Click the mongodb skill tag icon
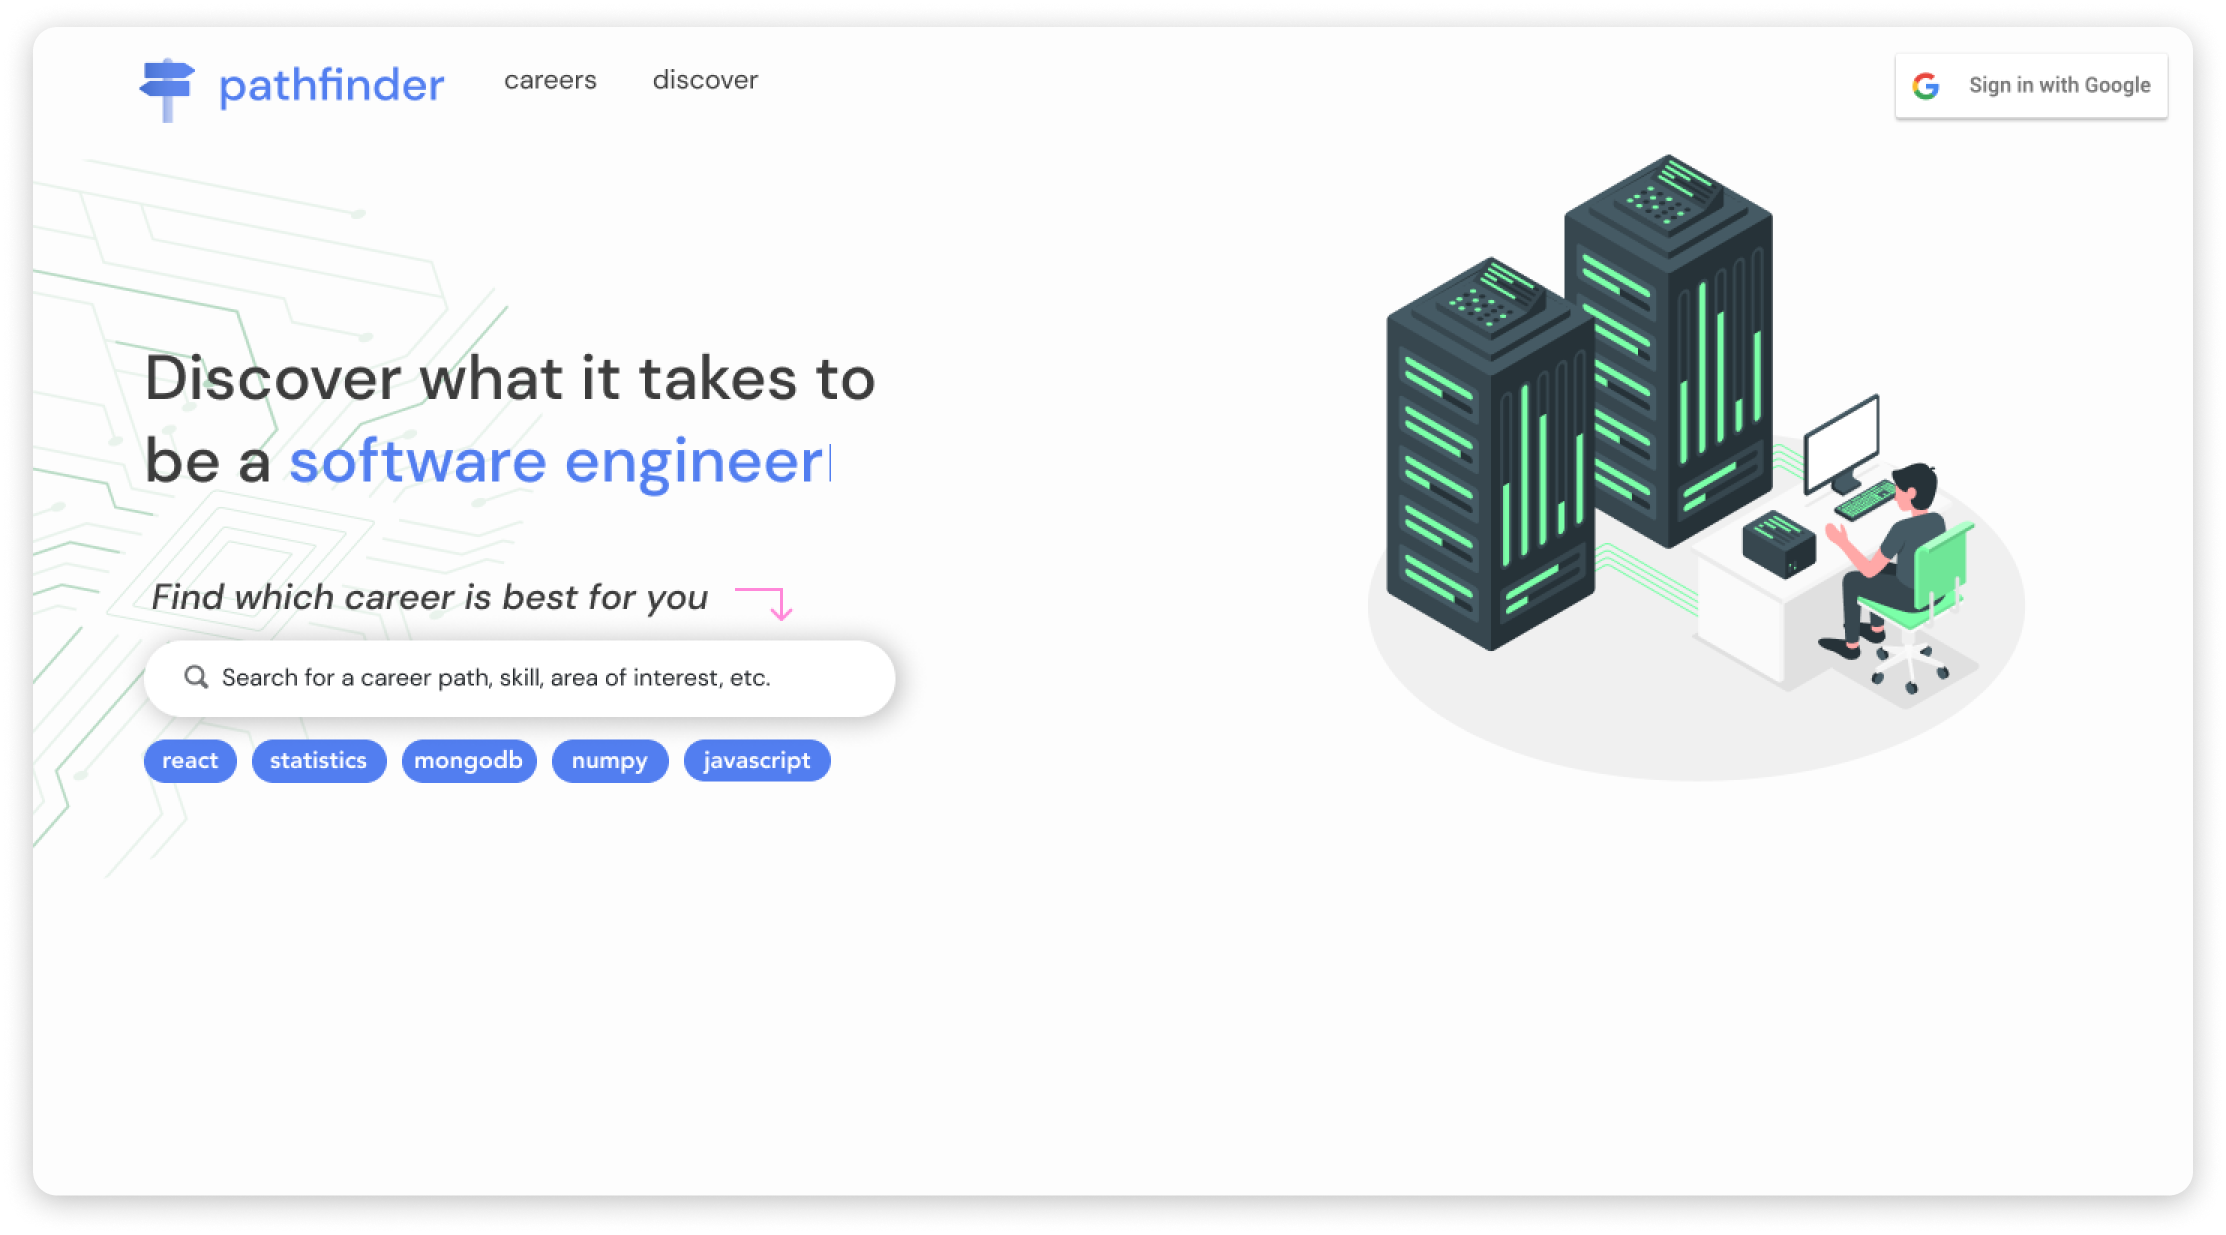The height and width of the screenshot is (1235, 2226). pyautogui.click(x=467, y=760)
